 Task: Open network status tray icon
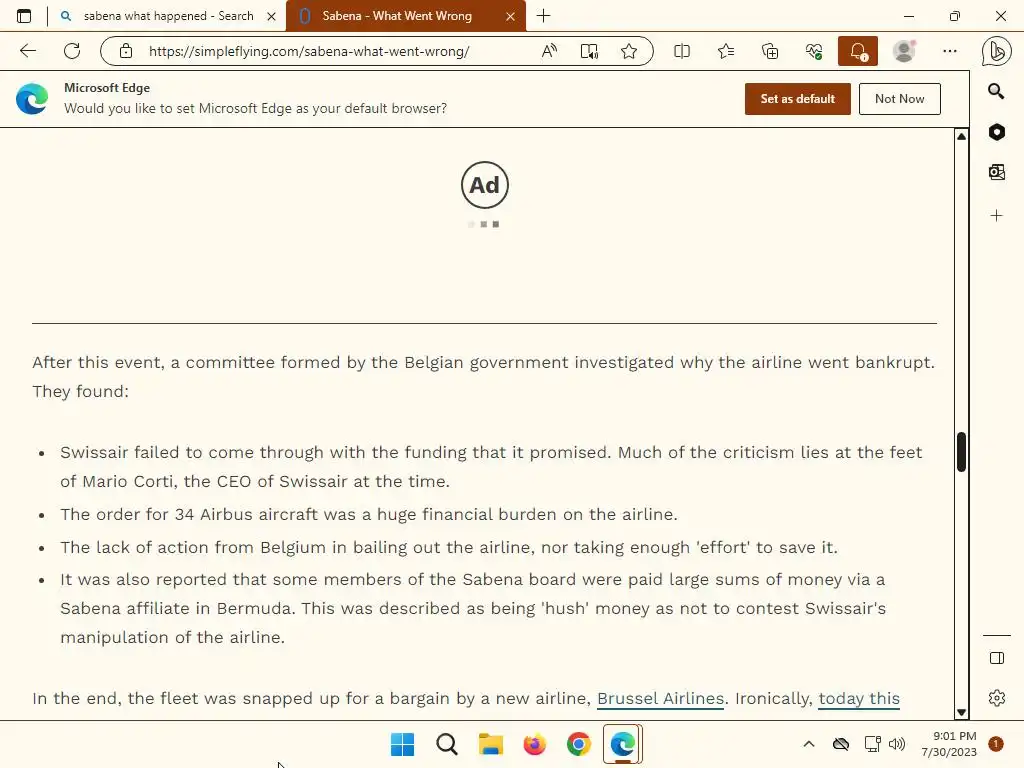tap(872, 744)
